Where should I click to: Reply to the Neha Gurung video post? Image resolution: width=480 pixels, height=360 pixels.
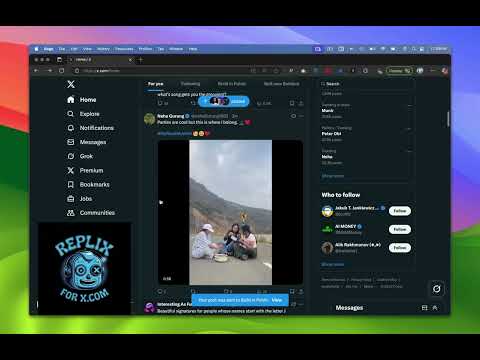pyautogui.click(x=161, y=291)
